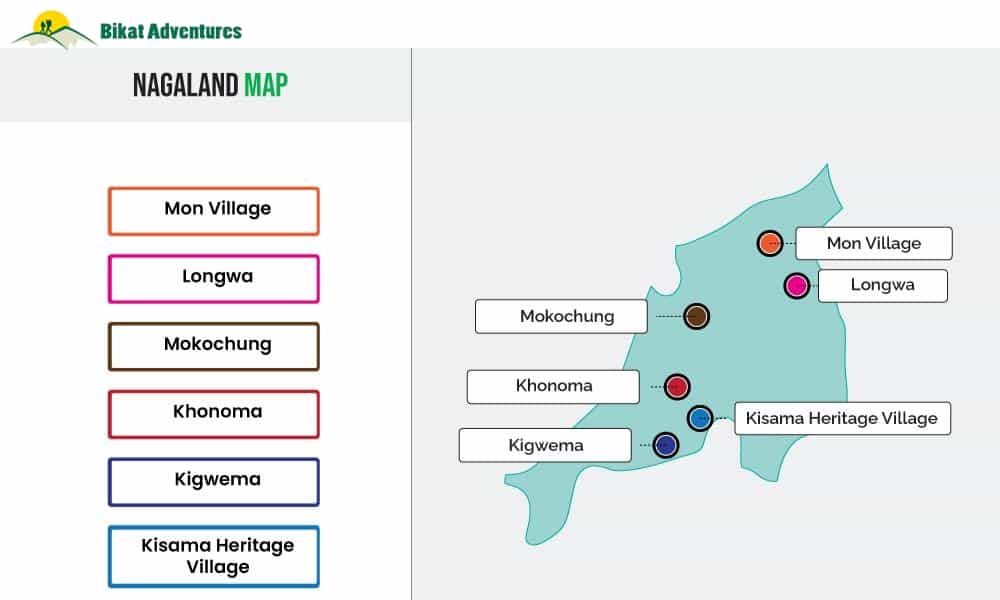Click the orange Mon Village map marker
The image size is (1000, 600).
click(x=770, y=243)
